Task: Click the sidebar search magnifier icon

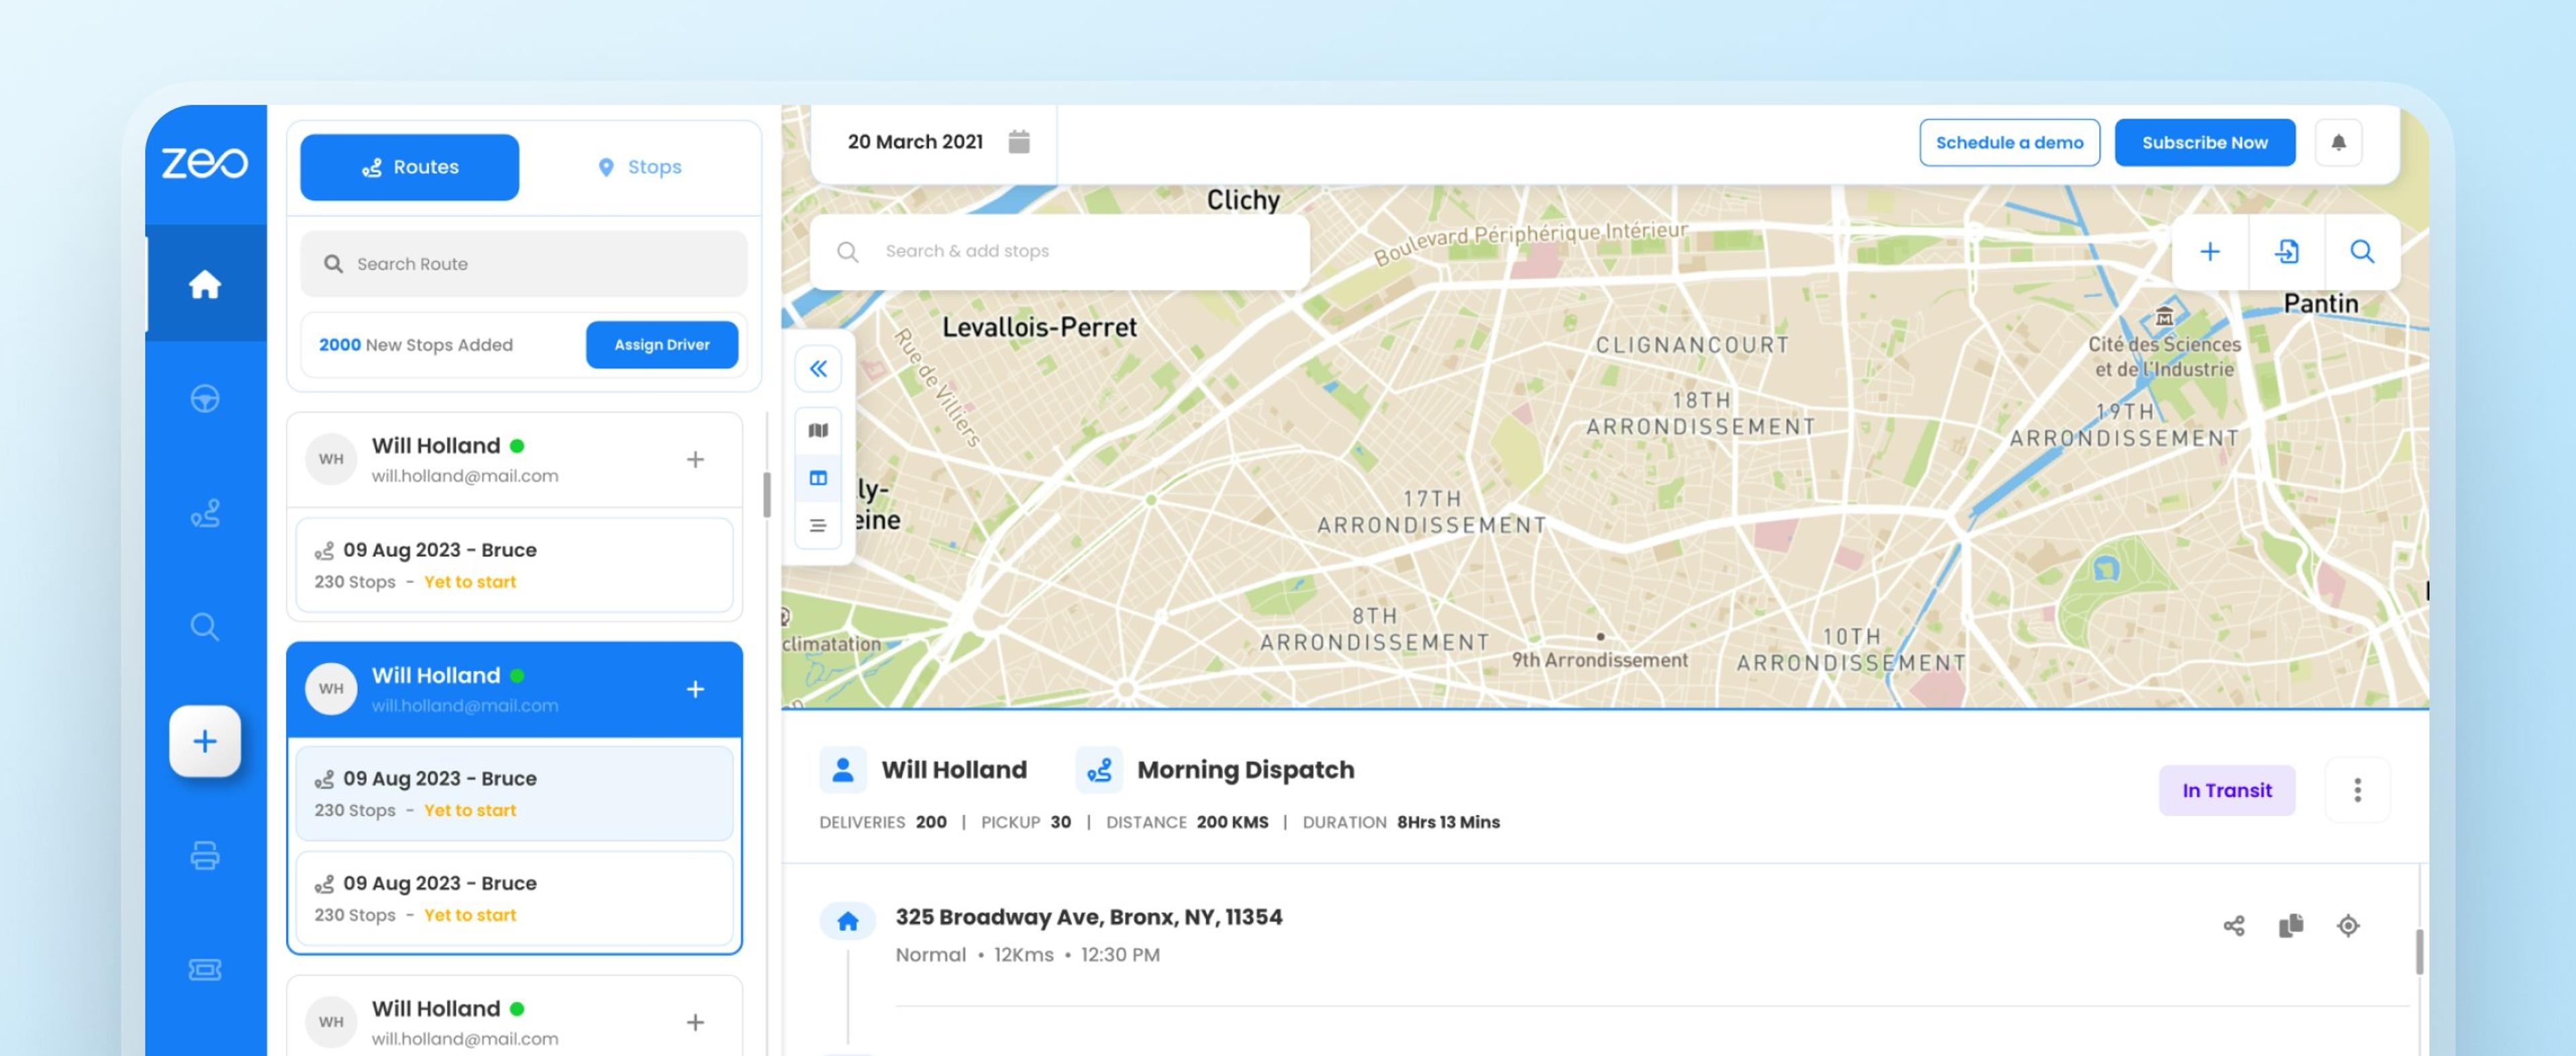Action: (x=205, y=627)
